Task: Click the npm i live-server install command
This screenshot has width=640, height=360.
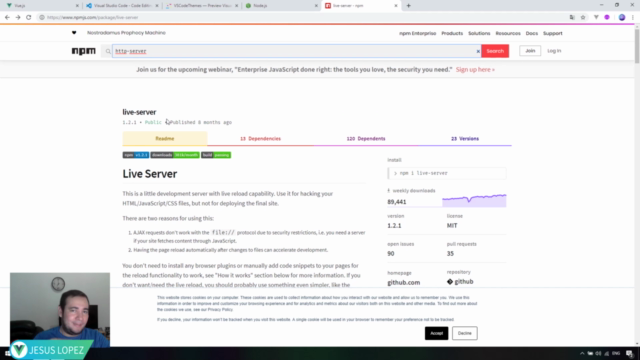Action: click(x=447, y=173)
